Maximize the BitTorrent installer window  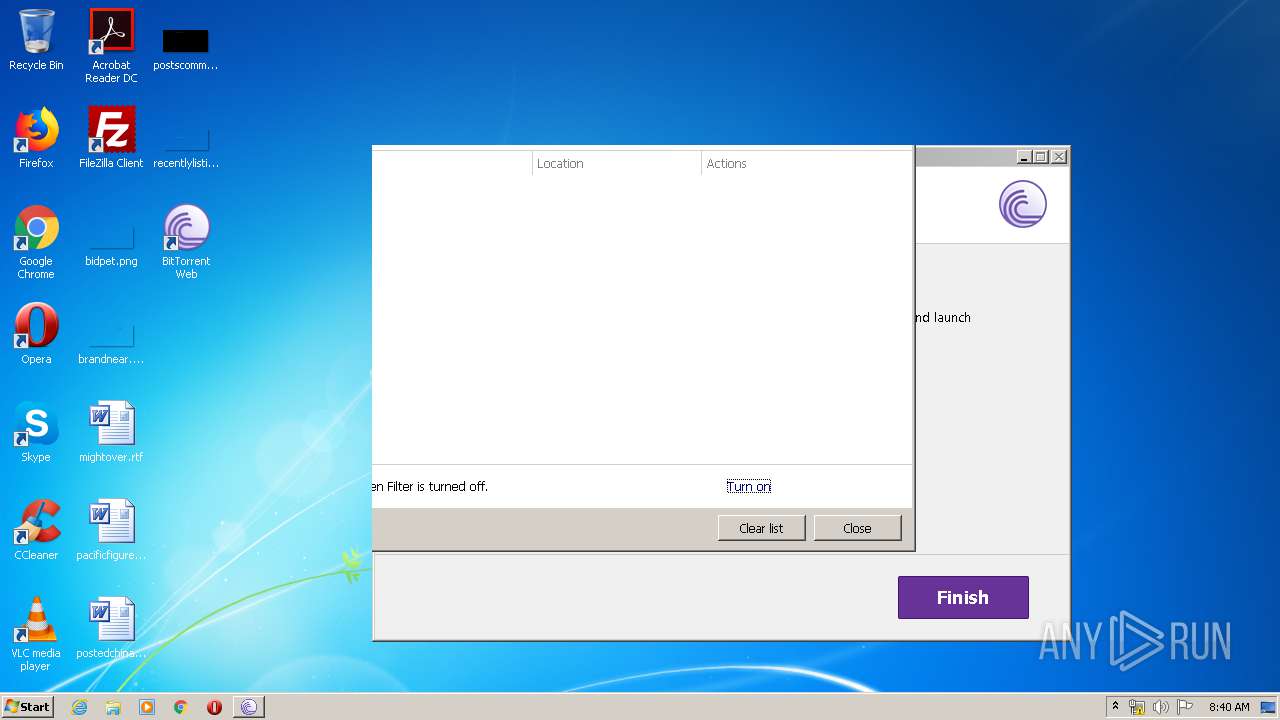pyautogui.click(x=1040, y=157)
